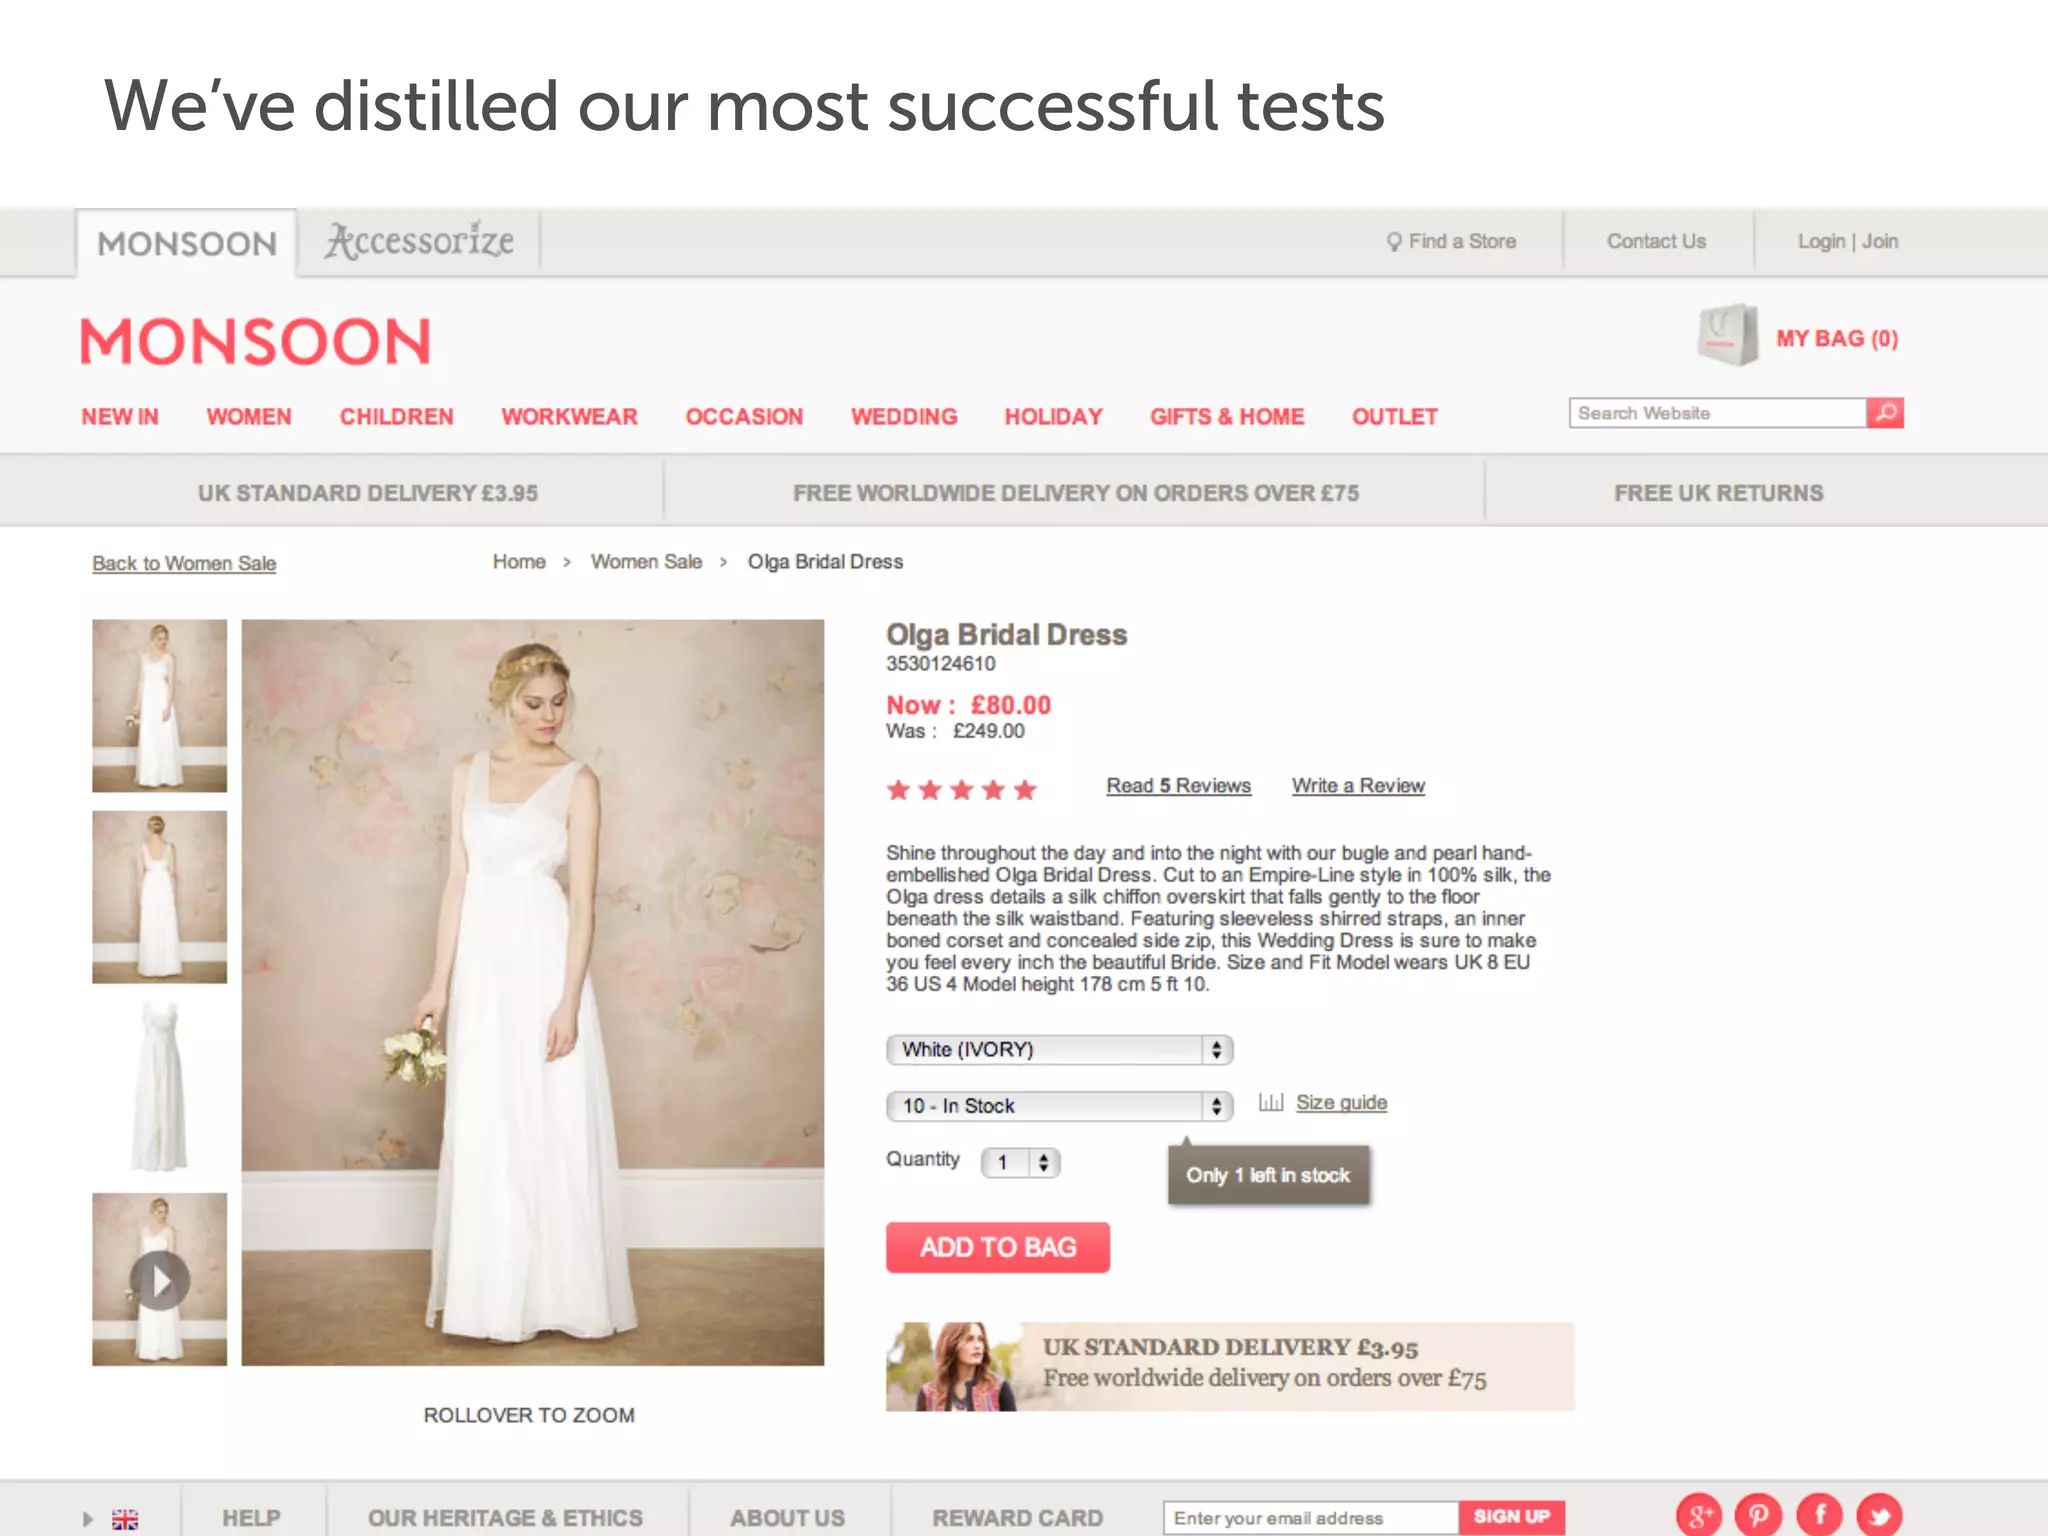Click the Read 5 Reviews link
This screenshot has height=1536, width=2048.
click(1178, 786)
